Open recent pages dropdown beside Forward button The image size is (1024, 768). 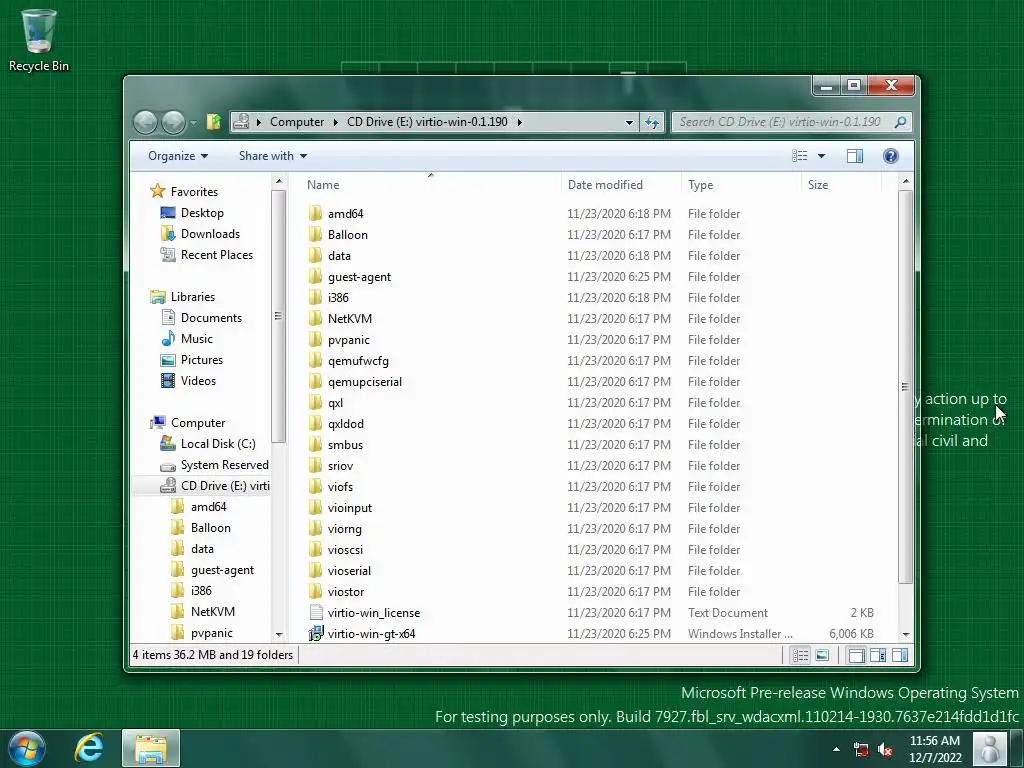(193, 122)
